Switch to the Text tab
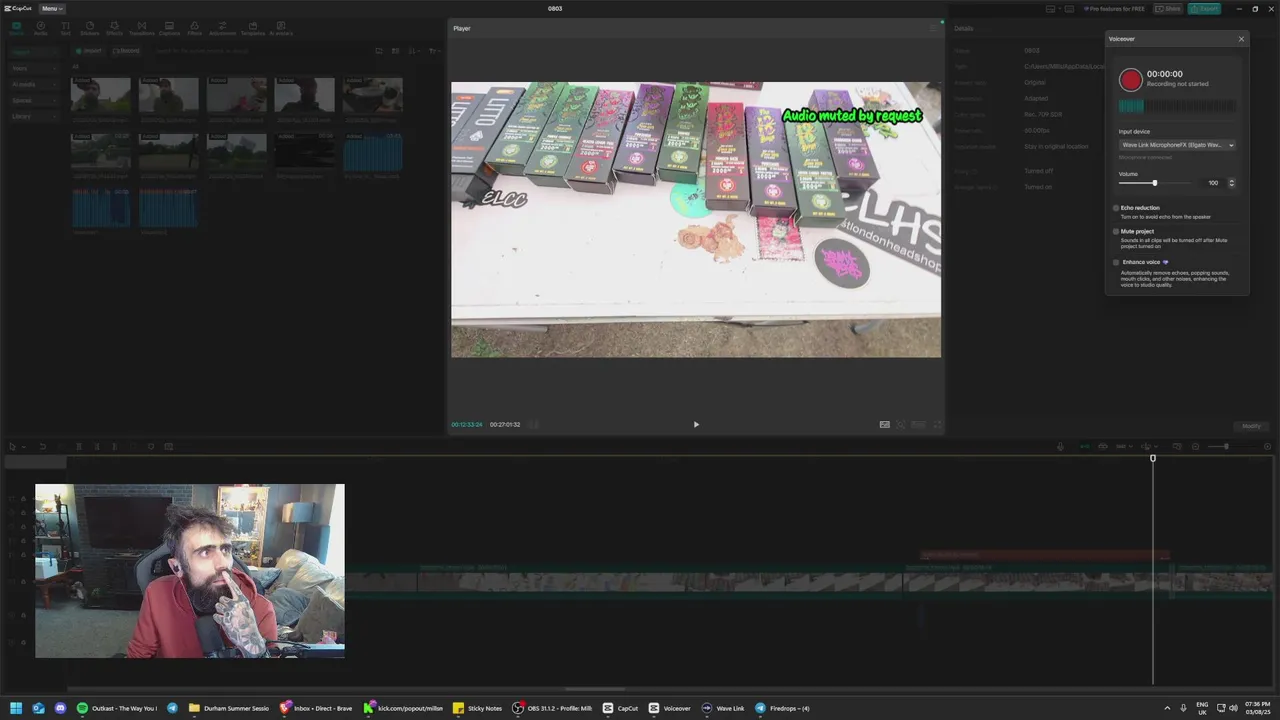 pyautogui.click(x=66, y=28)
